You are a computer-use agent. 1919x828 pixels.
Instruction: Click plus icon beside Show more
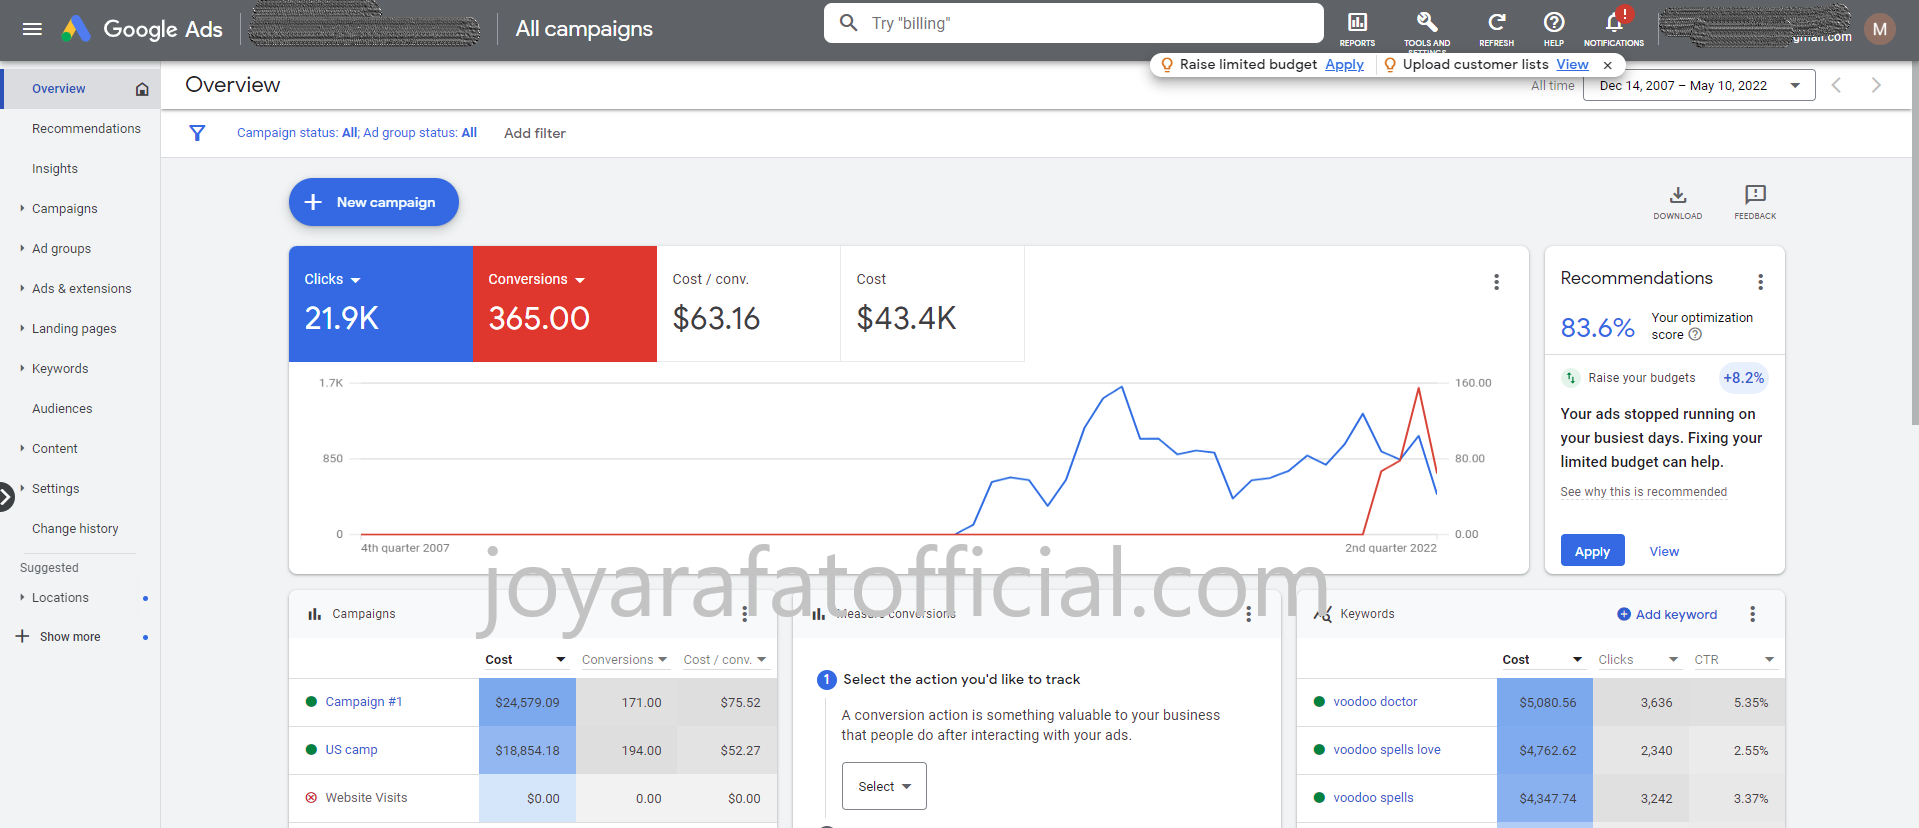click(22, 637)
